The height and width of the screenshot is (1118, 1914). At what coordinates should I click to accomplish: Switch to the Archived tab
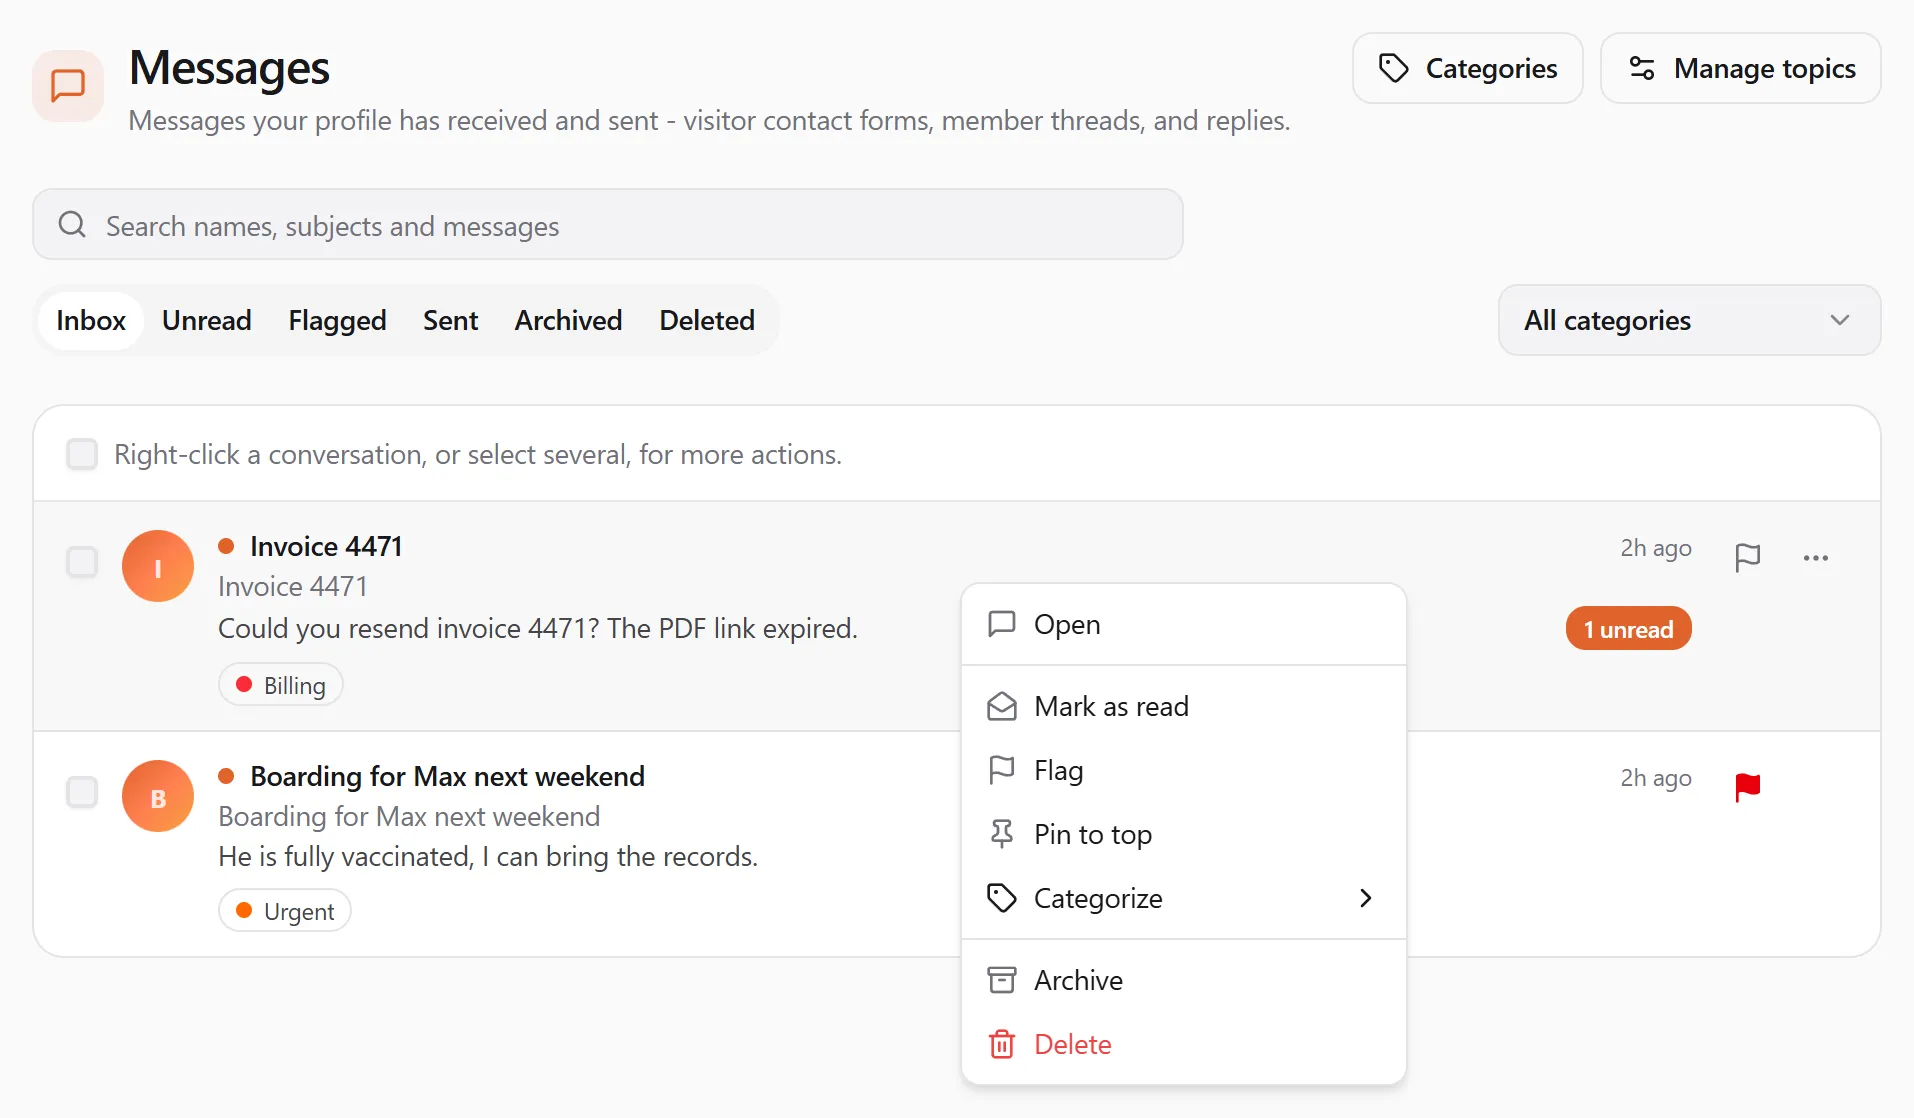coord(568,320)
